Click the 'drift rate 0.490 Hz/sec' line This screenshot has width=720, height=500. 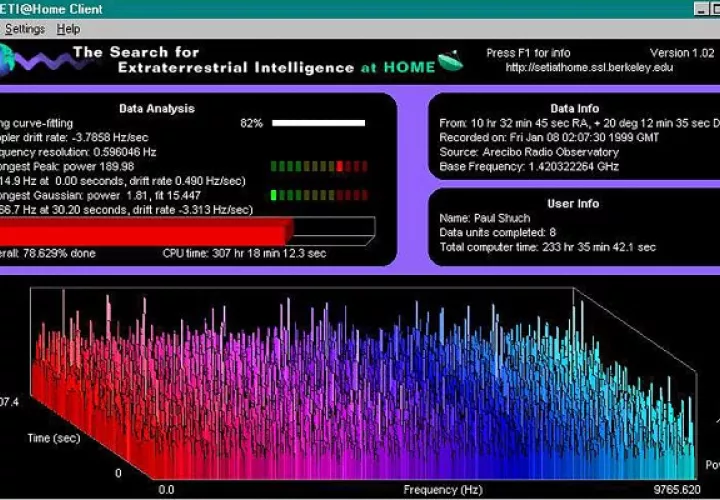pos(123,181)
